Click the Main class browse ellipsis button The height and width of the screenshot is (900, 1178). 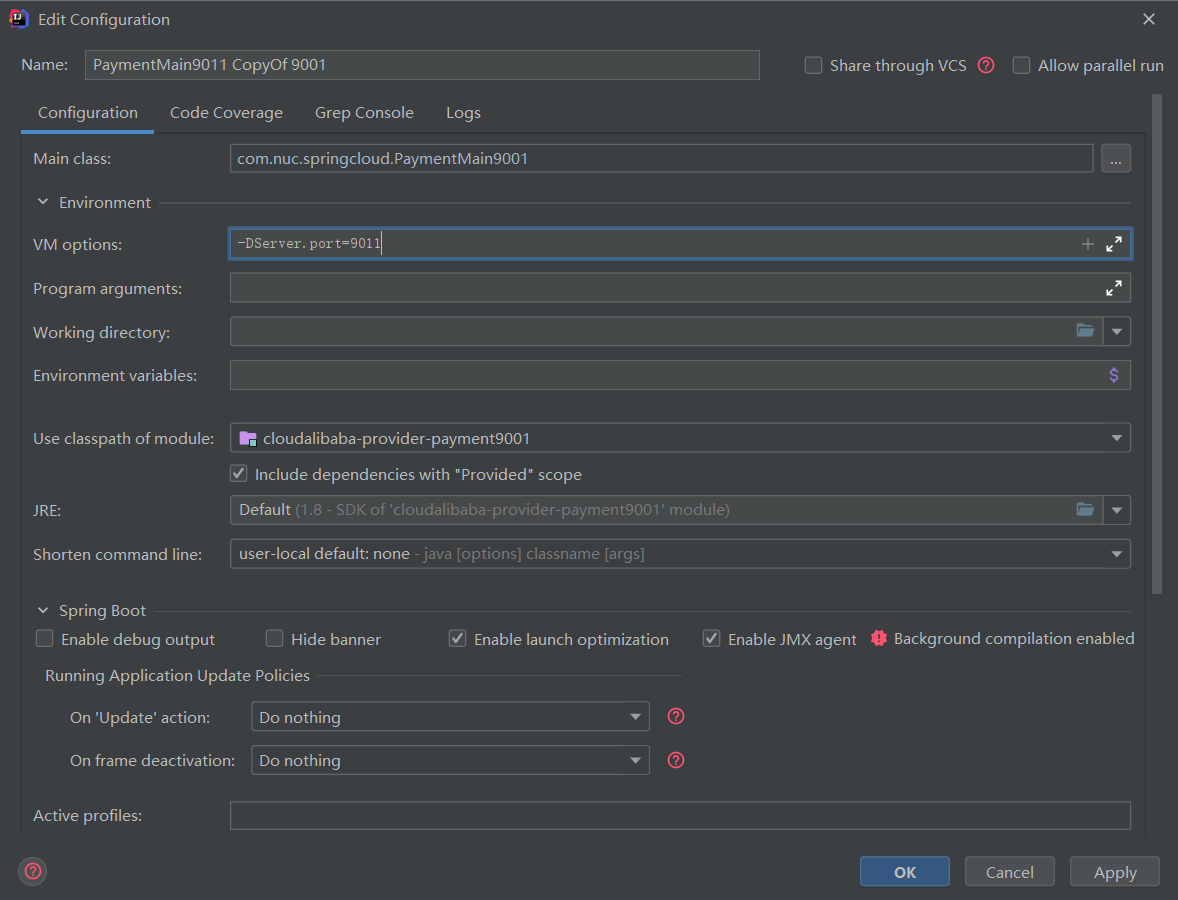click(x=1116, y=158)
